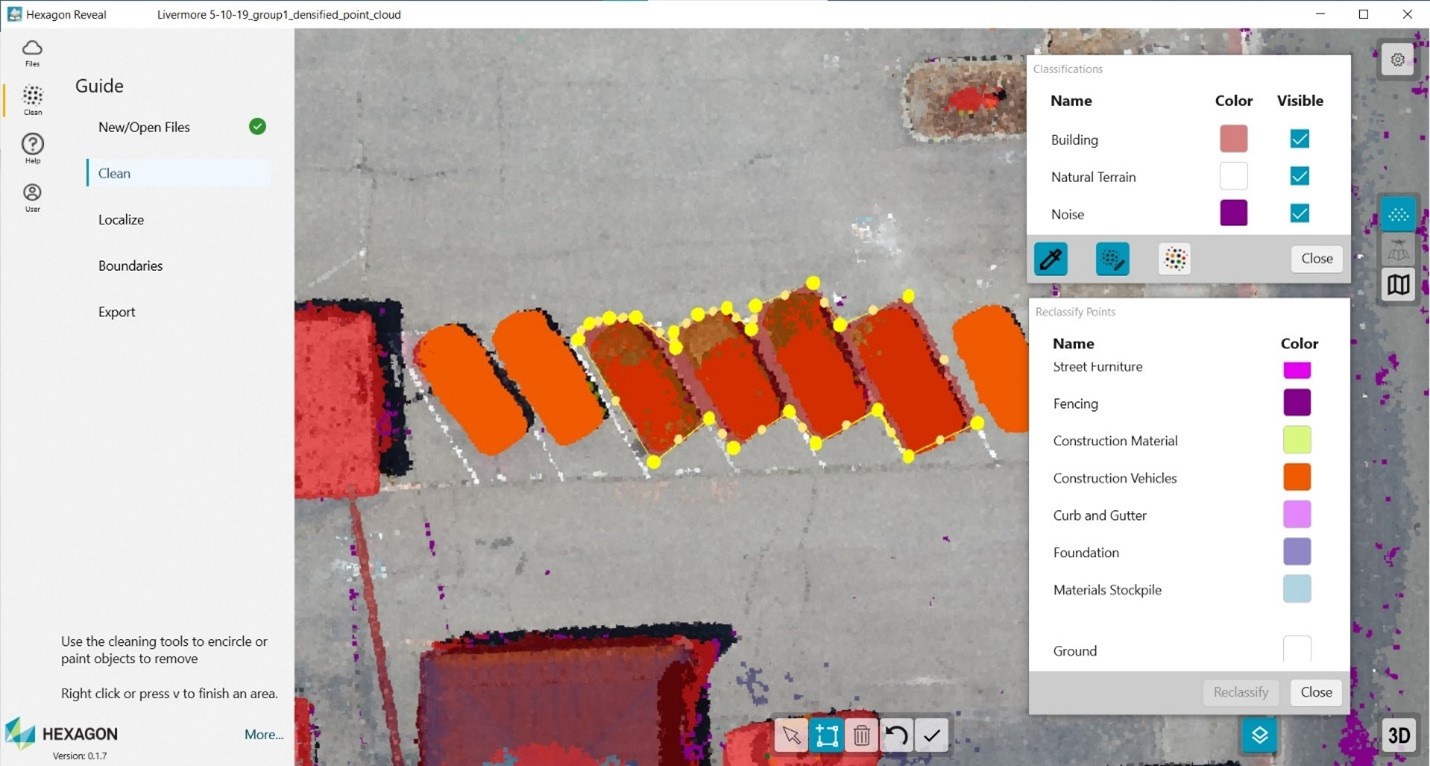Pick the Construction Vehicles orange swatch
1430x766 pixels.
tap(1297, 477)
